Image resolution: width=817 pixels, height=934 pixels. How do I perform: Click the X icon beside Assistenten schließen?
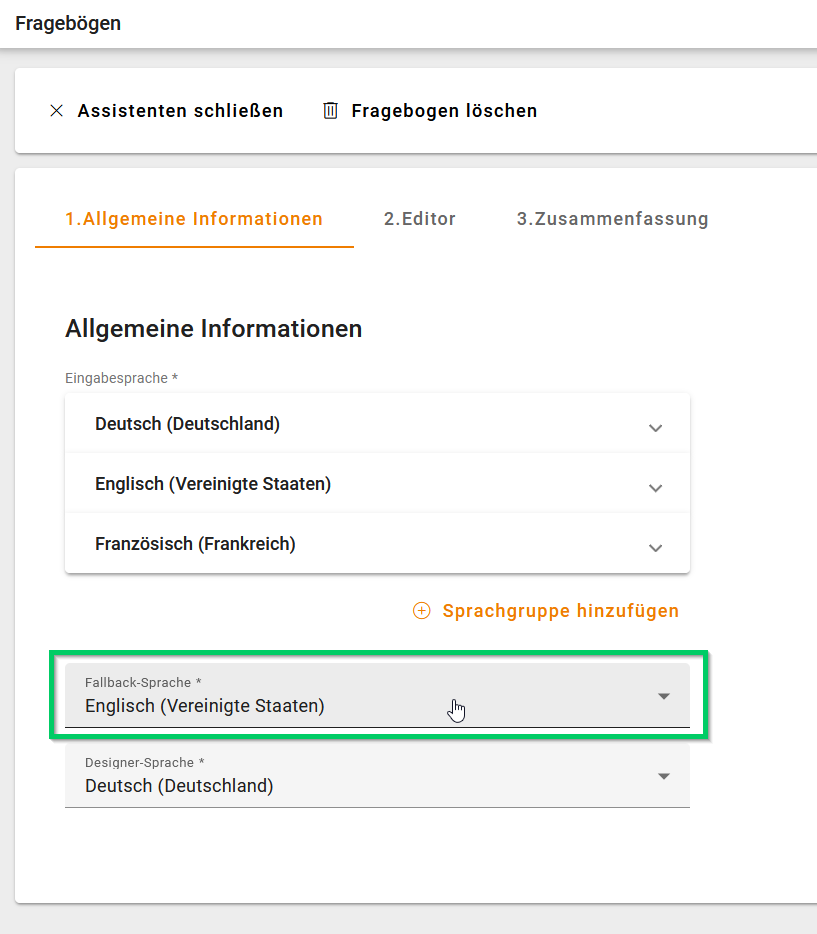click(56, 111)
